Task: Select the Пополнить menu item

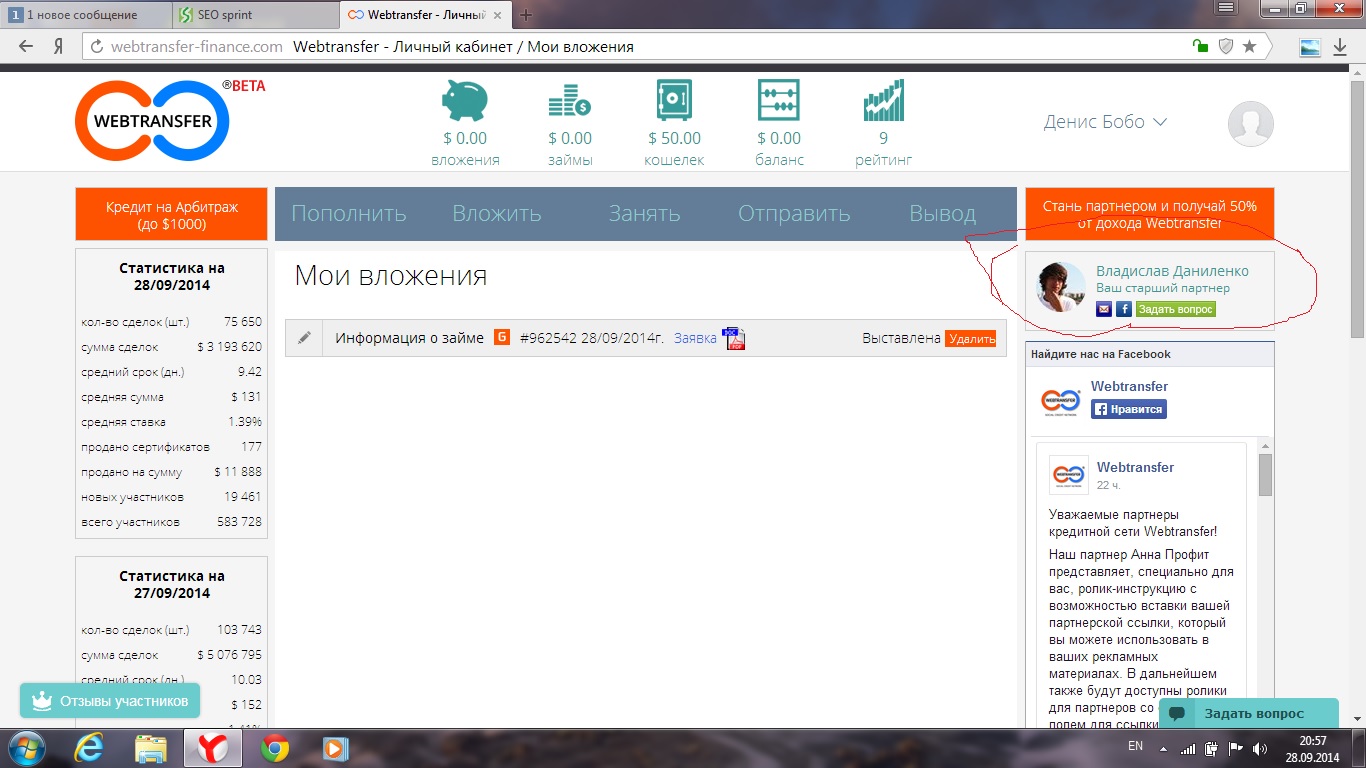Action: (349, 213)
